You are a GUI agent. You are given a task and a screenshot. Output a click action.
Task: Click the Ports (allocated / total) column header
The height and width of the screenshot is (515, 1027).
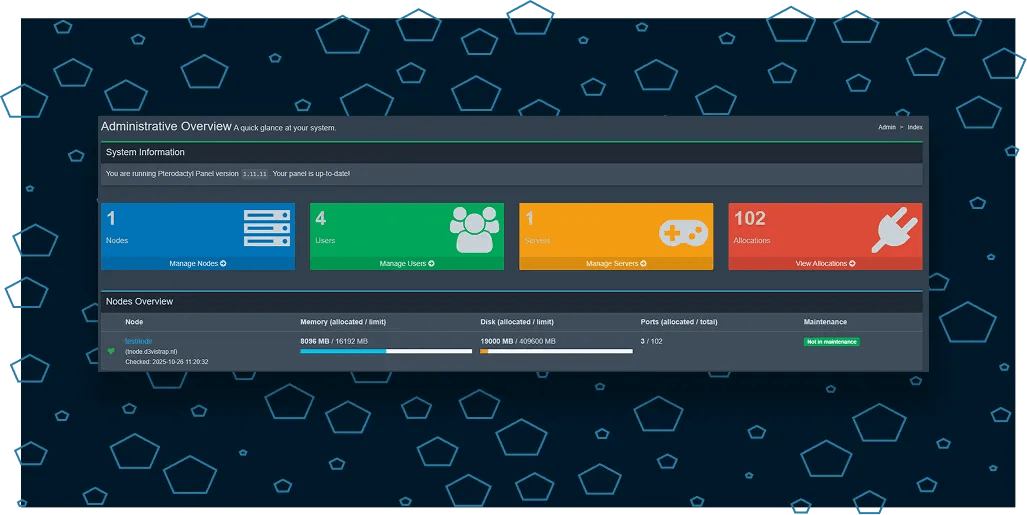(x=678, y=322)
